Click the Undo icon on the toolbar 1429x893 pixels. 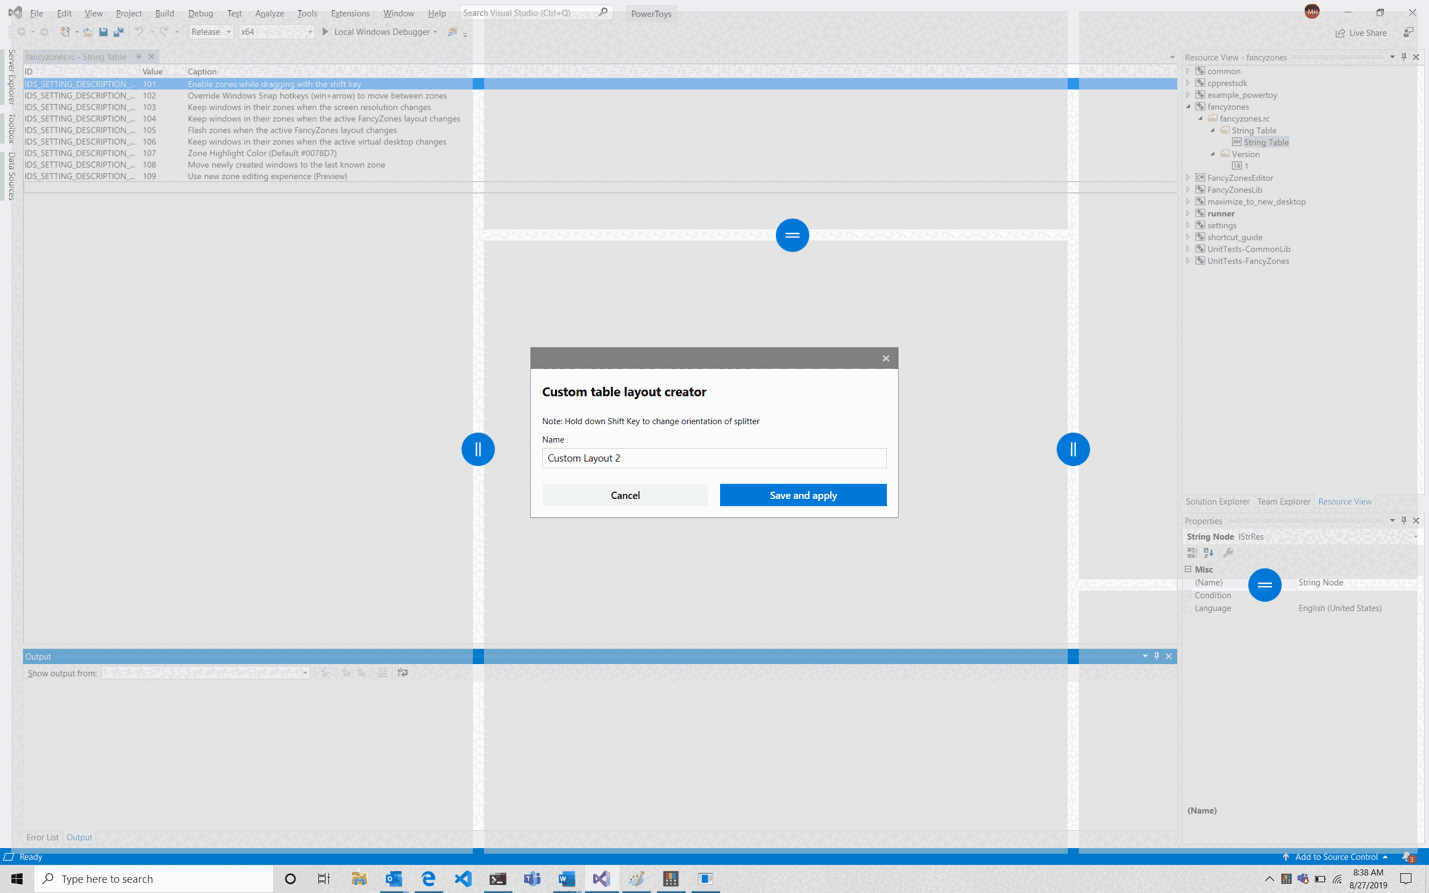point(137,32)
